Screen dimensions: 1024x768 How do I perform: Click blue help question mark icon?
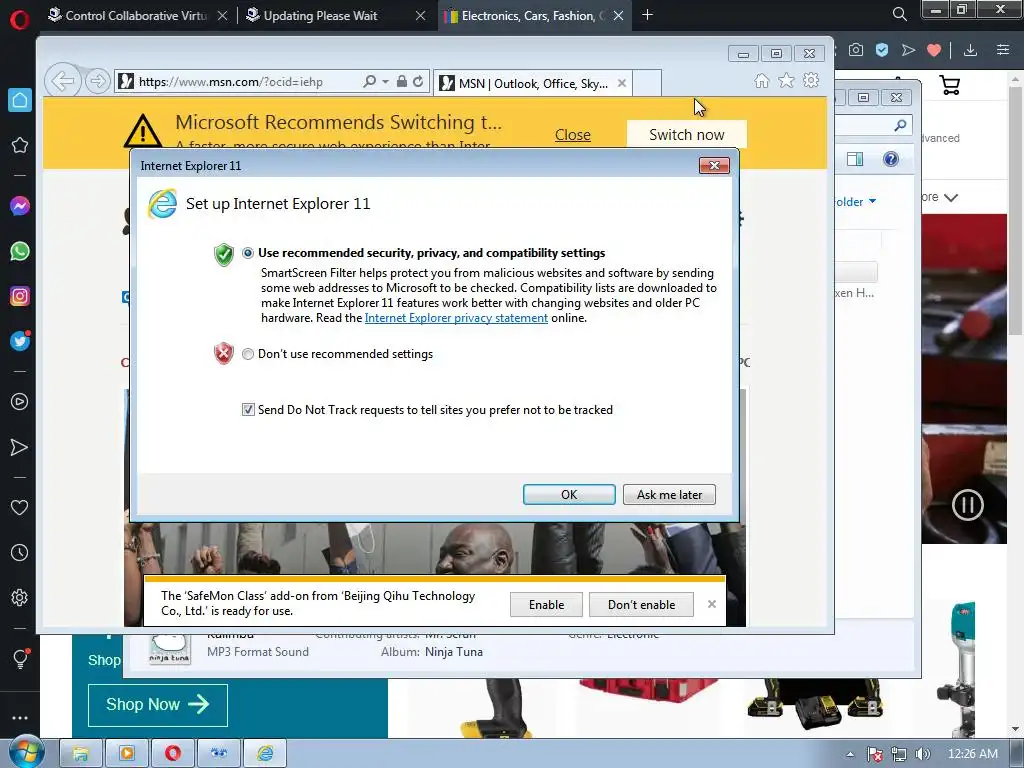point(891,159)
